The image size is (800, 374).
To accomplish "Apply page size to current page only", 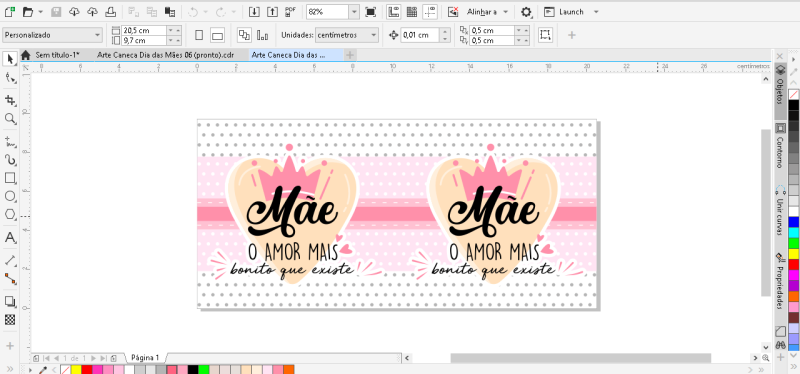I will (262, 35).
